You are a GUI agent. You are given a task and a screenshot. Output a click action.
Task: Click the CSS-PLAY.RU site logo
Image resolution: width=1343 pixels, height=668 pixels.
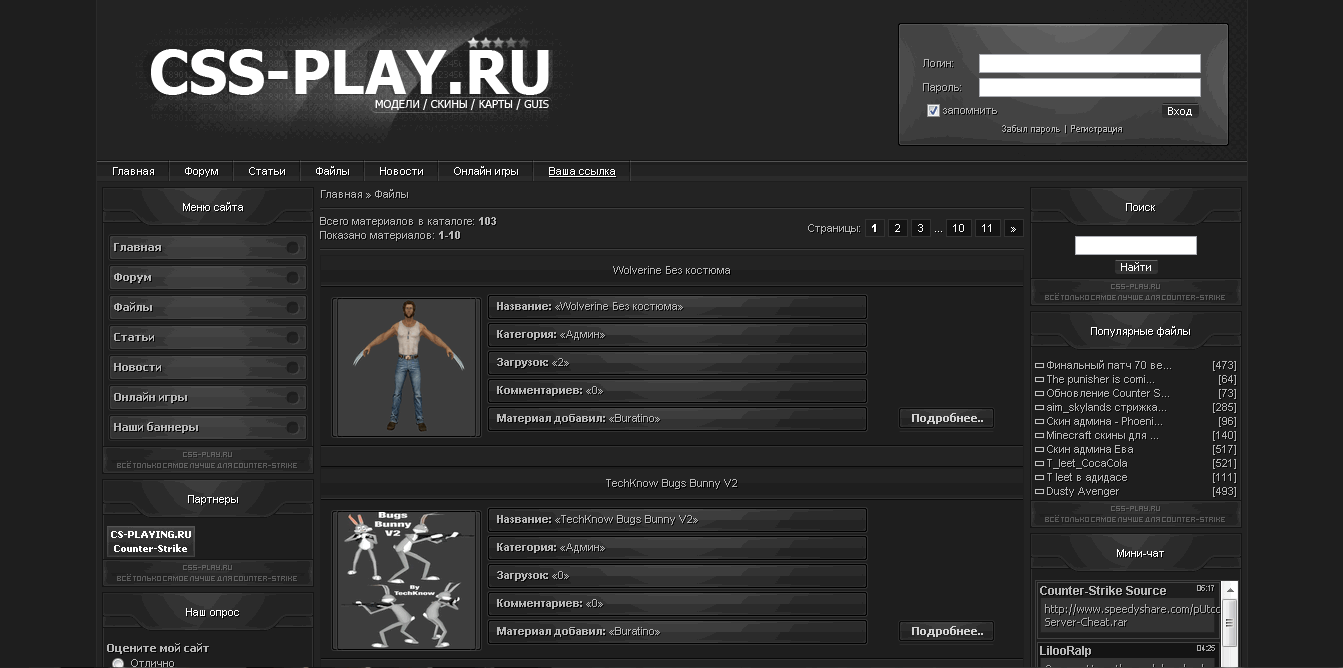click(x=350, y=74)
